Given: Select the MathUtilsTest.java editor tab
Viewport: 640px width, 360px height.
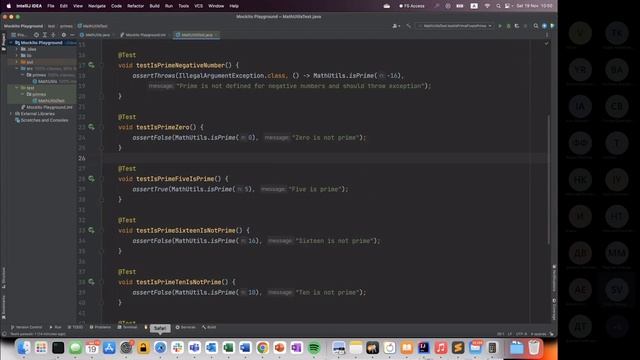Looking at the screenshot, I should [x=196, y=35].
